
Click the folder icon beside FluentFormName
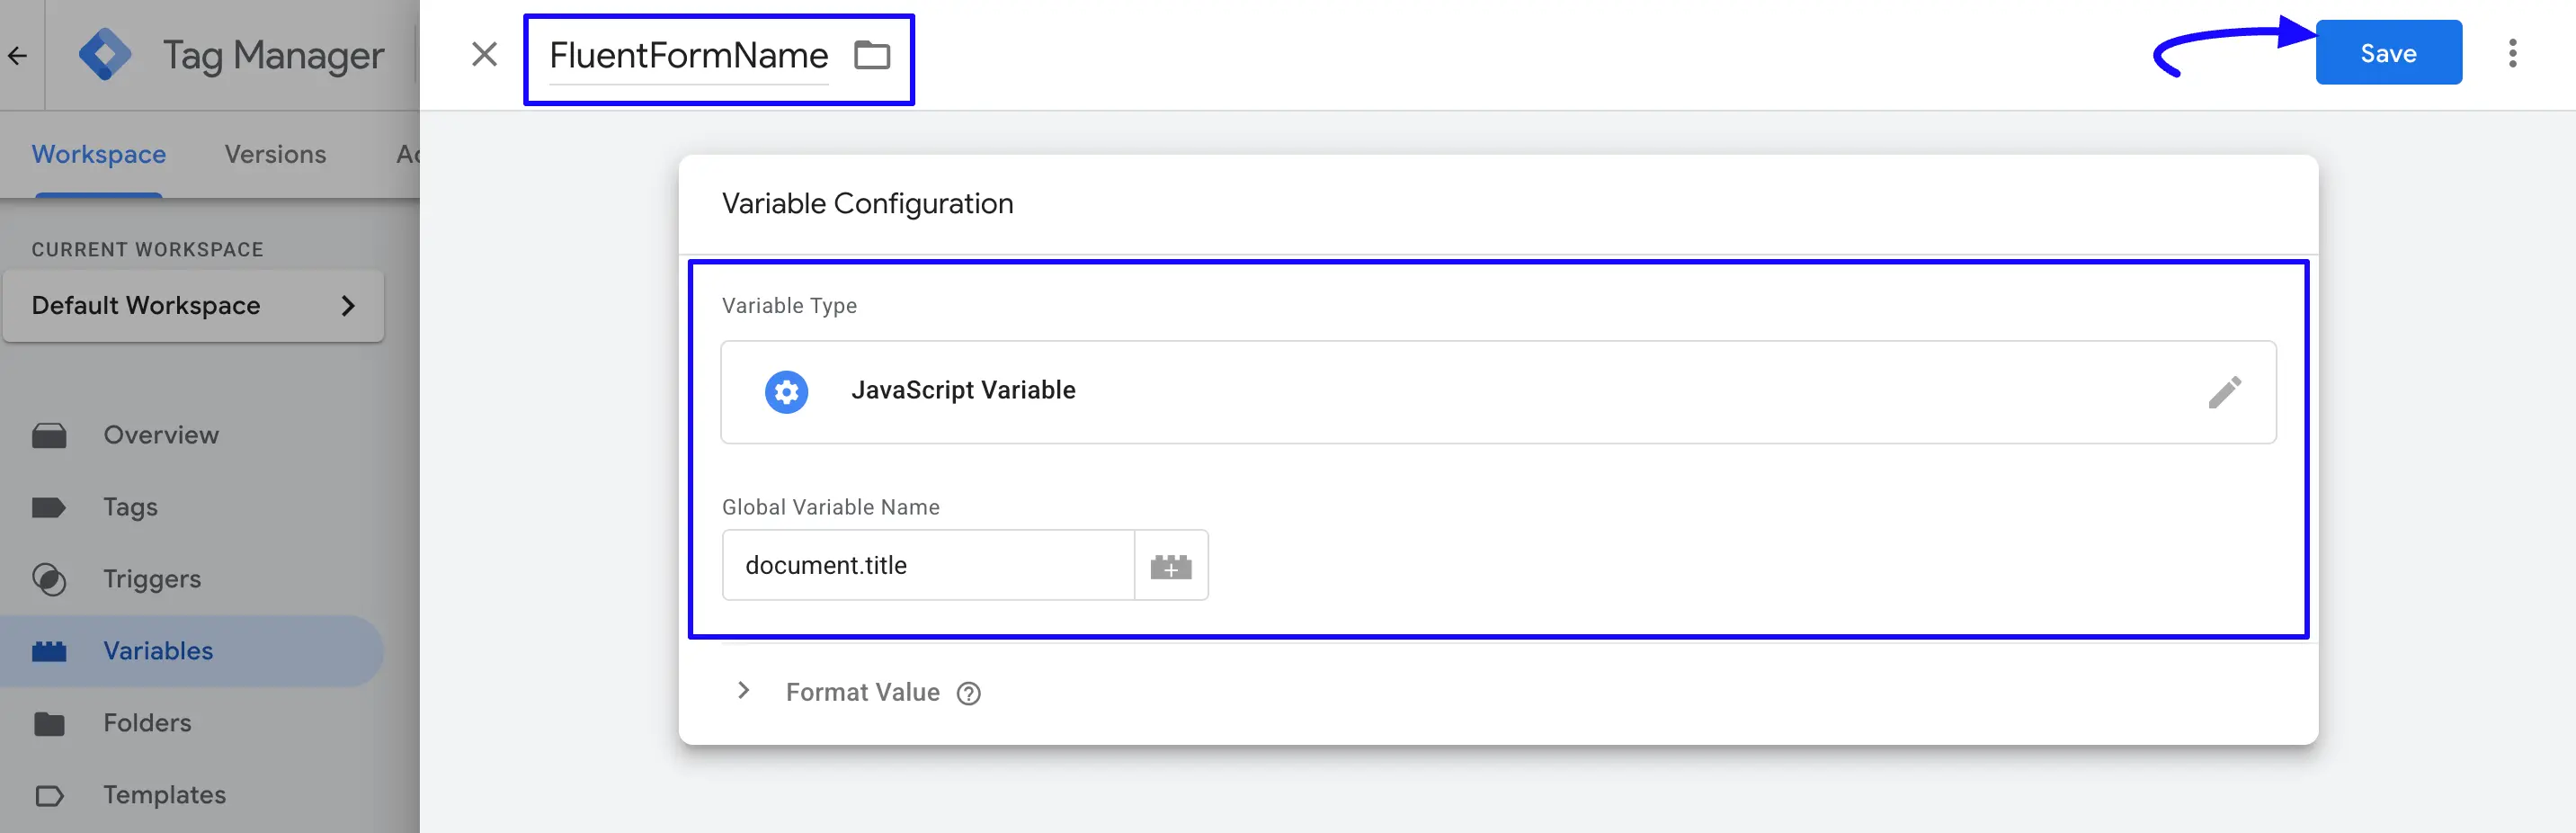(x=872, y=55)
